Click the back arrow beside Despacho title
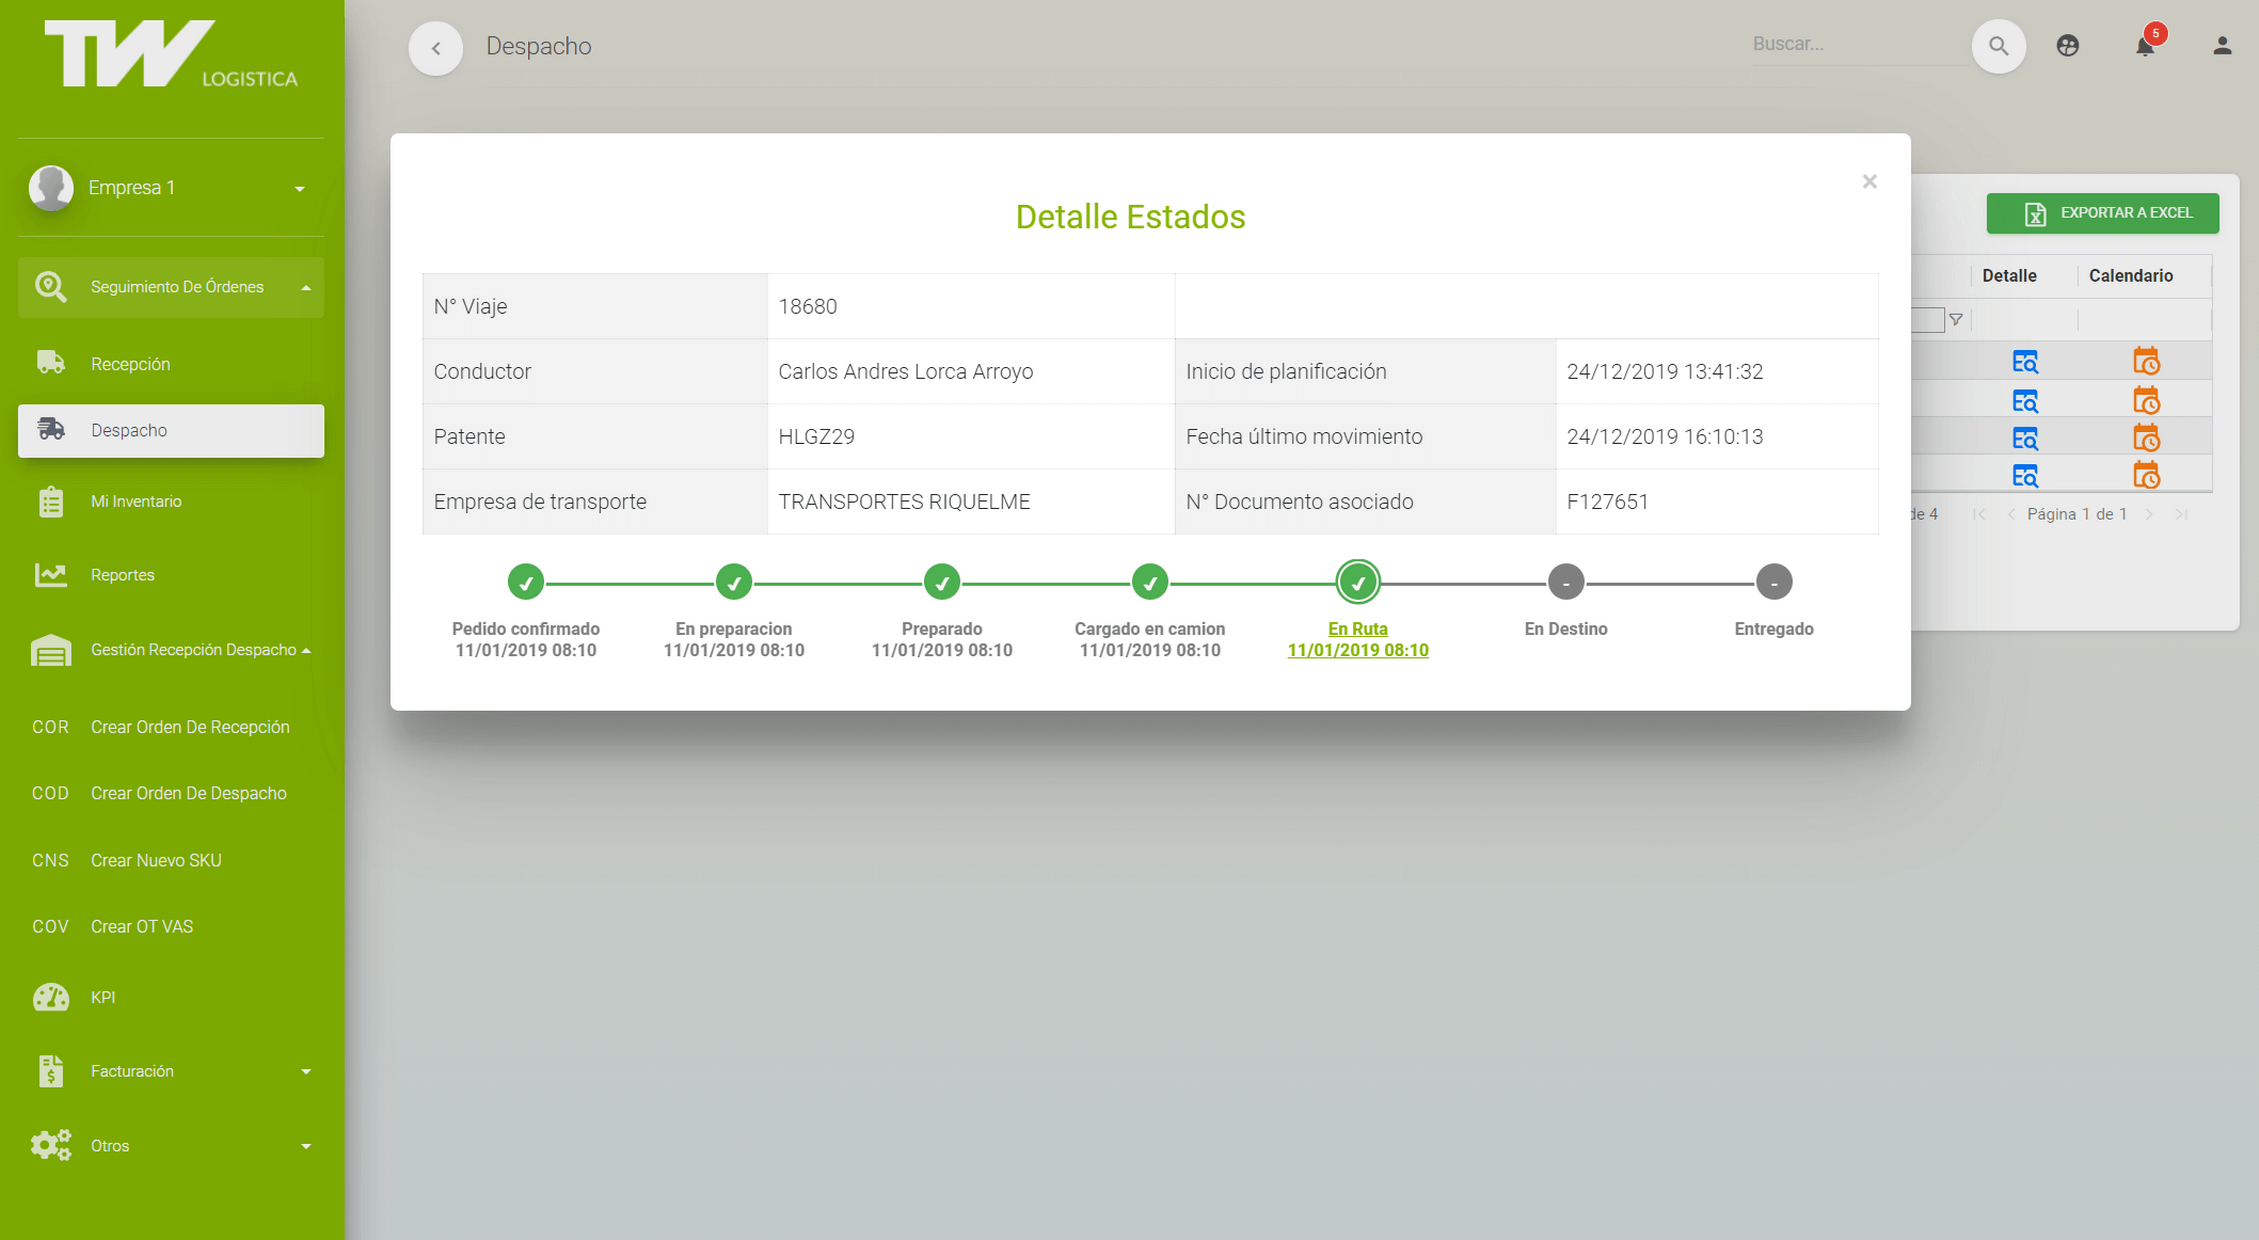The height and width of the screenshot is (1240, 2259). pyautogui.click(x=436, y=47)
